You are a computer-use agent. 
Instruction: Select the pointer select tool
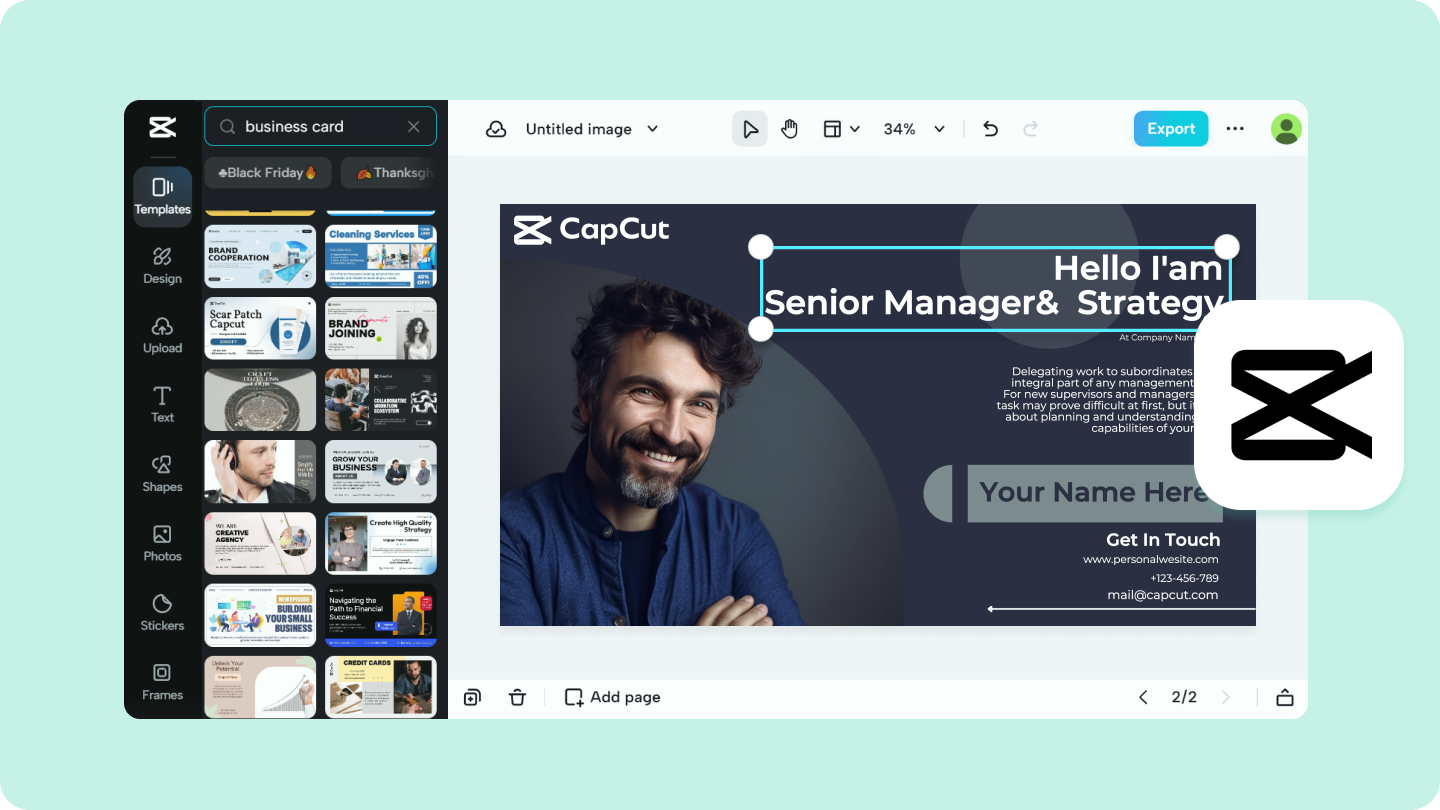click(750, 129)
